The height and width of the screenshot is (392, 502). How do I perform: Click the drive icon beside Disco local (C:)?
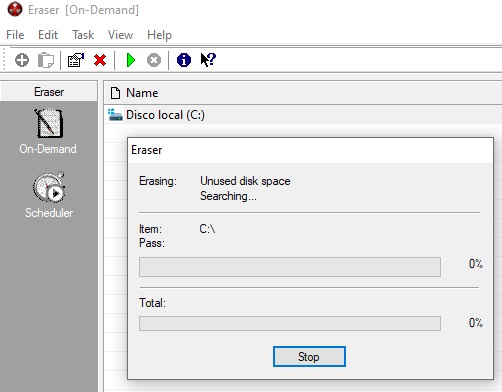pos(115,115)
